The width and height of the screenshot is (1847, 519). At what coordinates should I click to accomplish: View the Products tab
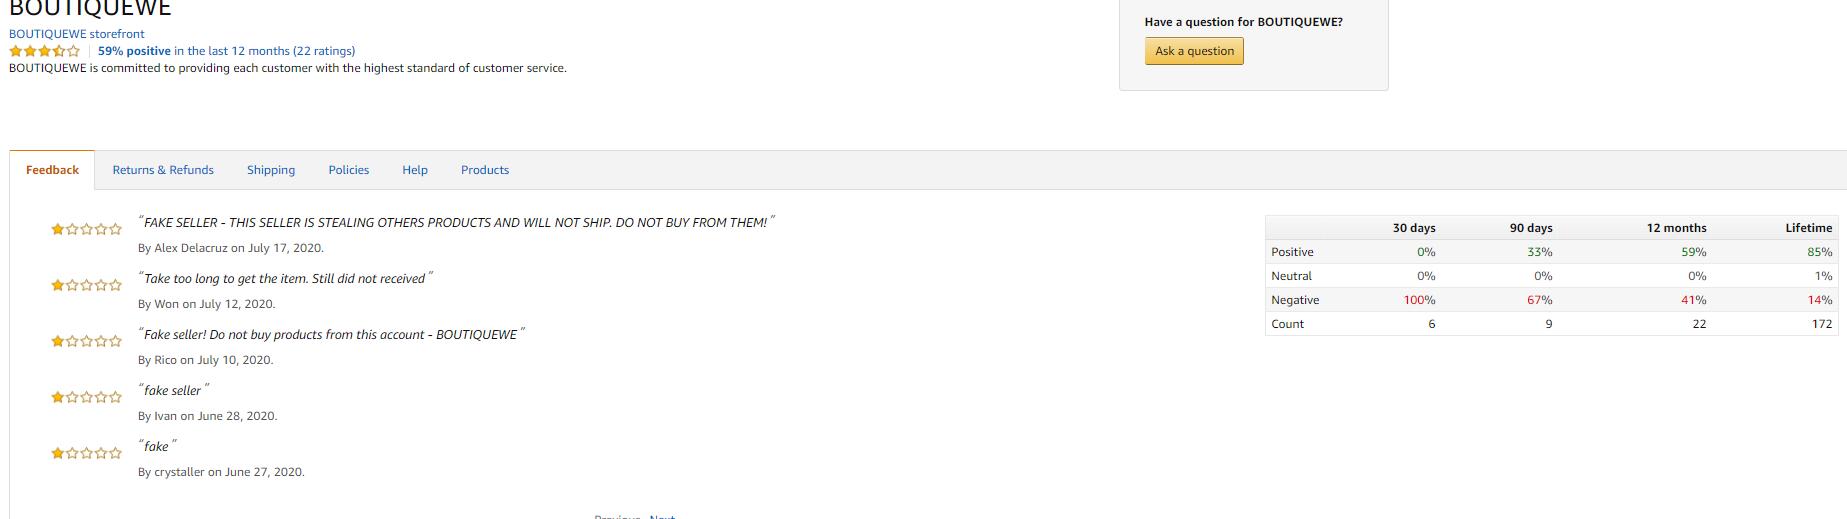tap(485, 170)
